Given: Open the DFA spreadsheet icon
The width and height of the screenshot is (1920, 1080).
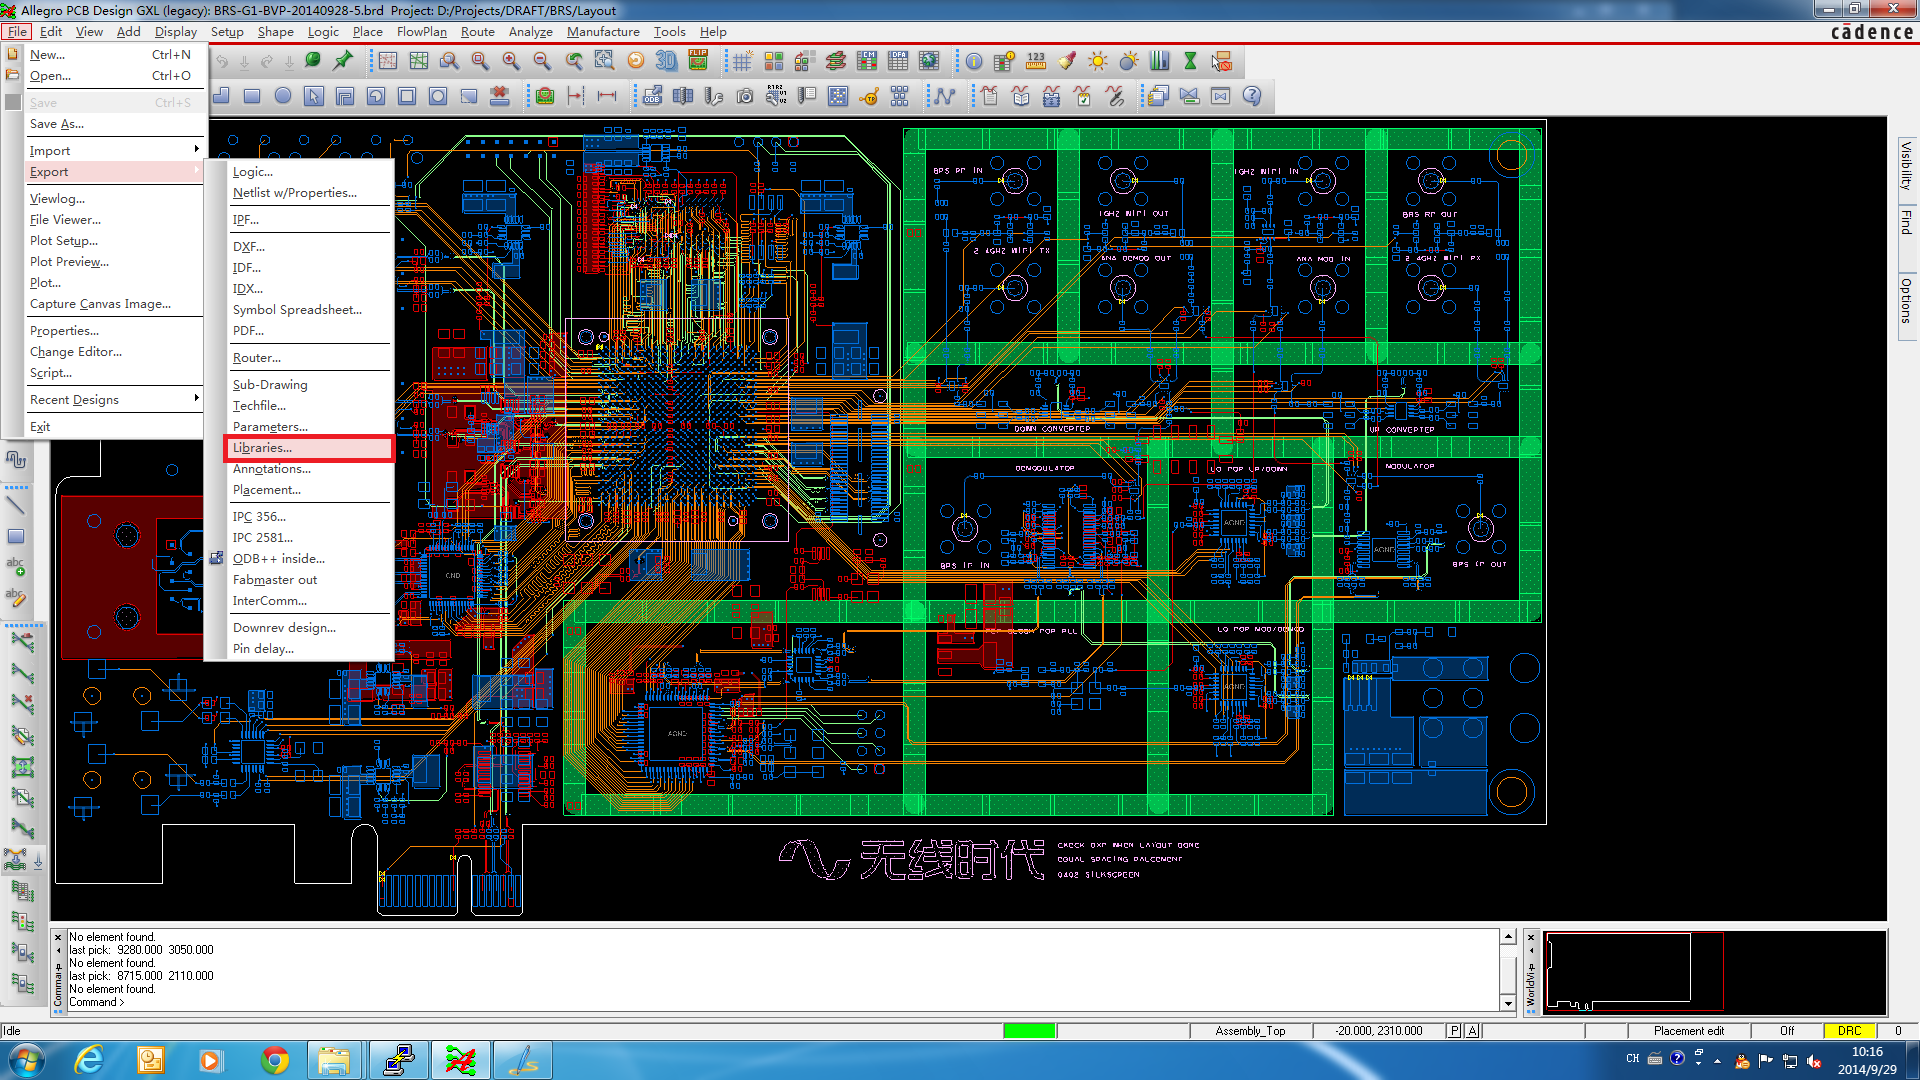Looking at the screenshot, I should [898, 61].
